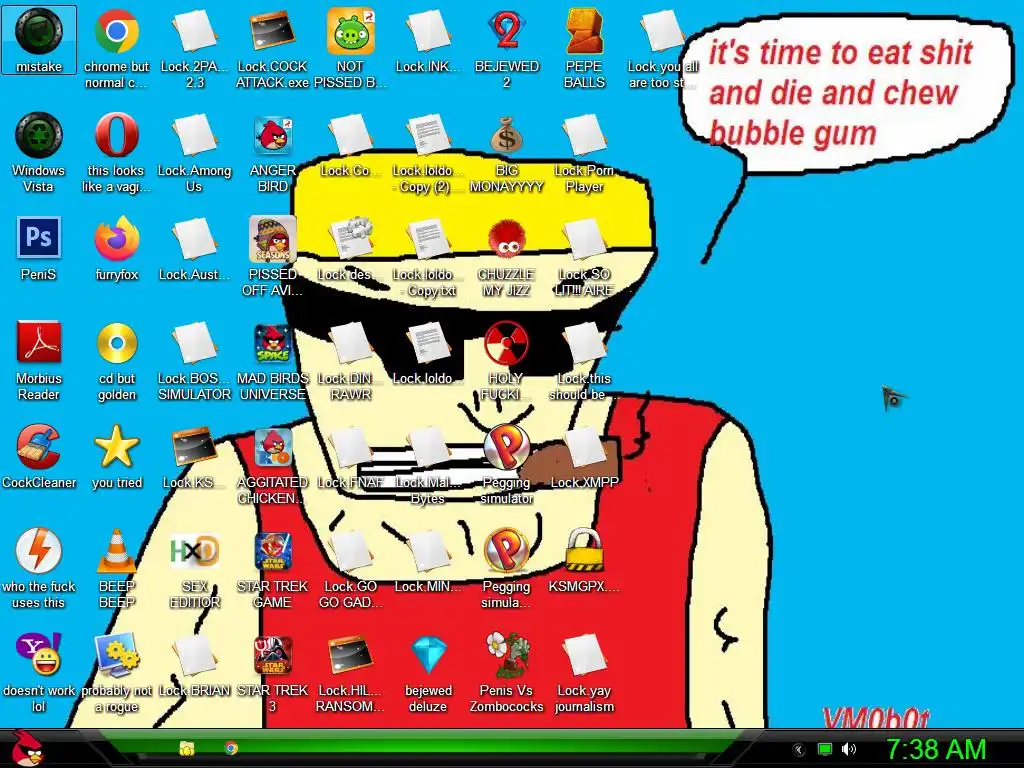Open folder shortcut in taskbar
1024x768 pixels.
click(x=187, y=748)
